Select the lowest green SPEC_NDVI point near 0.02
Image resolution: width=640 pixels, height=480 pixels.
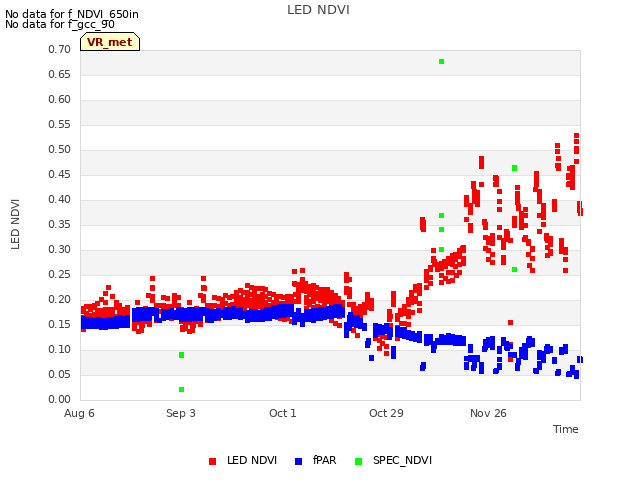tap(182, 389)
